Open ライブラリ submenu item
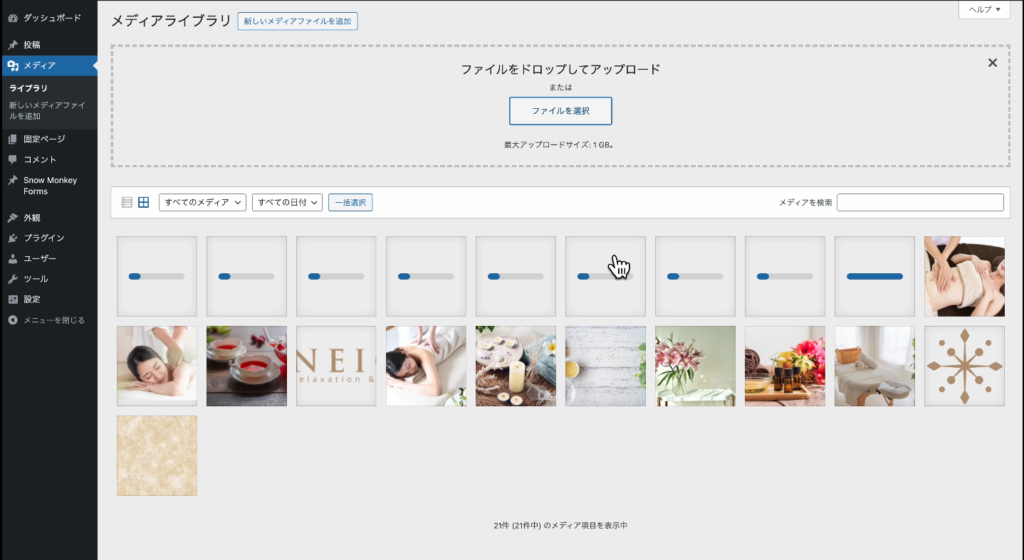 click(x=28, y=88)
